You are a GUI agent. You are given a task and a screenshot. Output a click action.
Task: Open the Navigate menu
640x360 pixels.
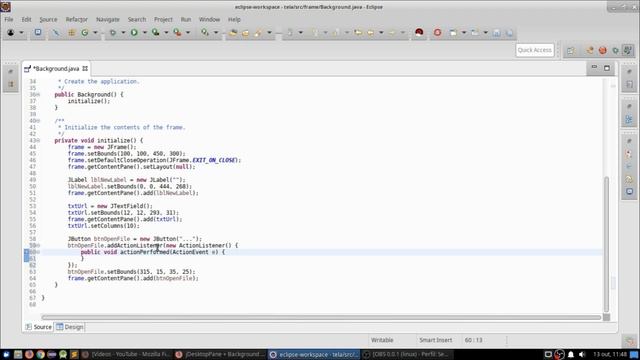point(108,19)
